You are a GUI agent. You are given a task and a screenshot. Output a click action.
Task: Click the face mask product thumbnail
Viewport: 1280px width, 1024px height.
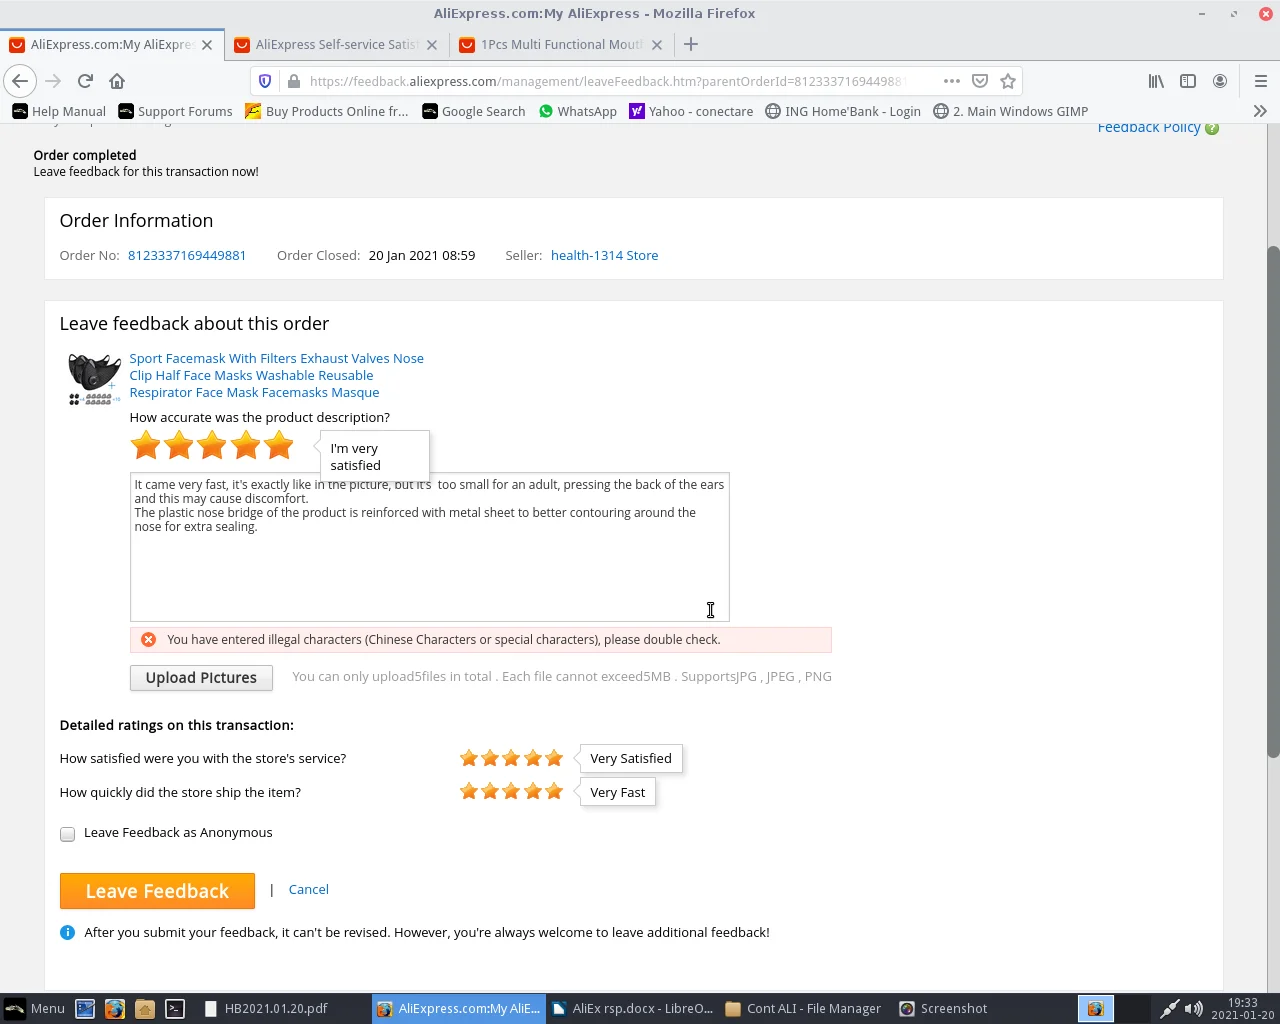point(94,379)
